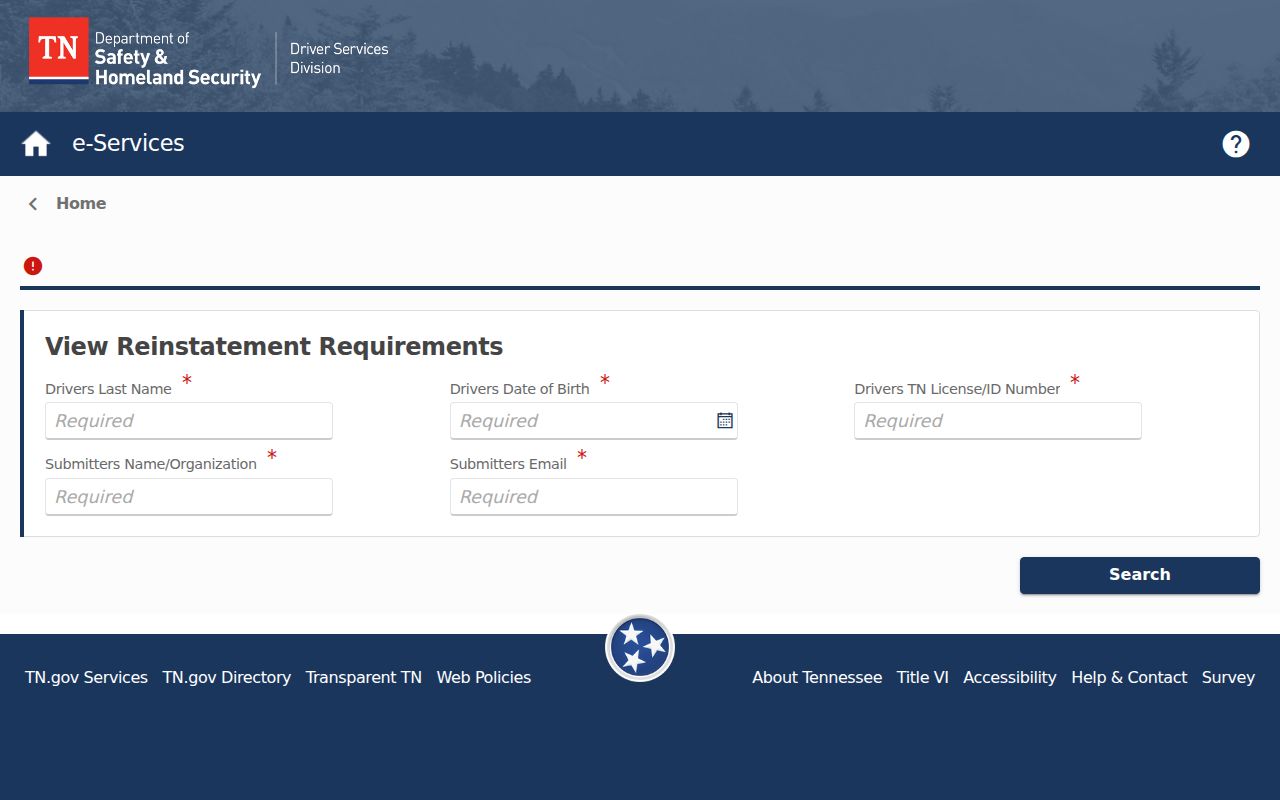Viewport: 1280px width, 800px height.
Task: Click the Drivers TN License/ID Number label
Action: pos(957,389)
